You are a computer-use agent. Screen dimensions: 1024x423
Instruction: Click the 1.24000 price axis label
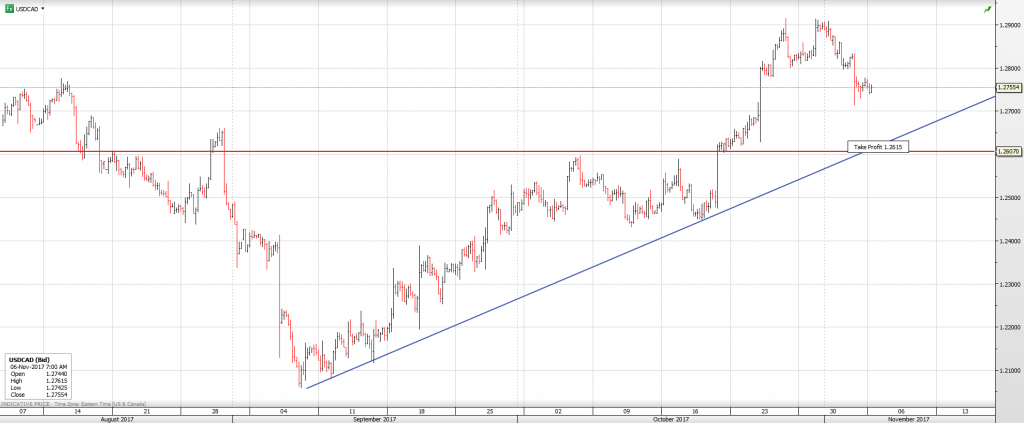click(1008, 241)
